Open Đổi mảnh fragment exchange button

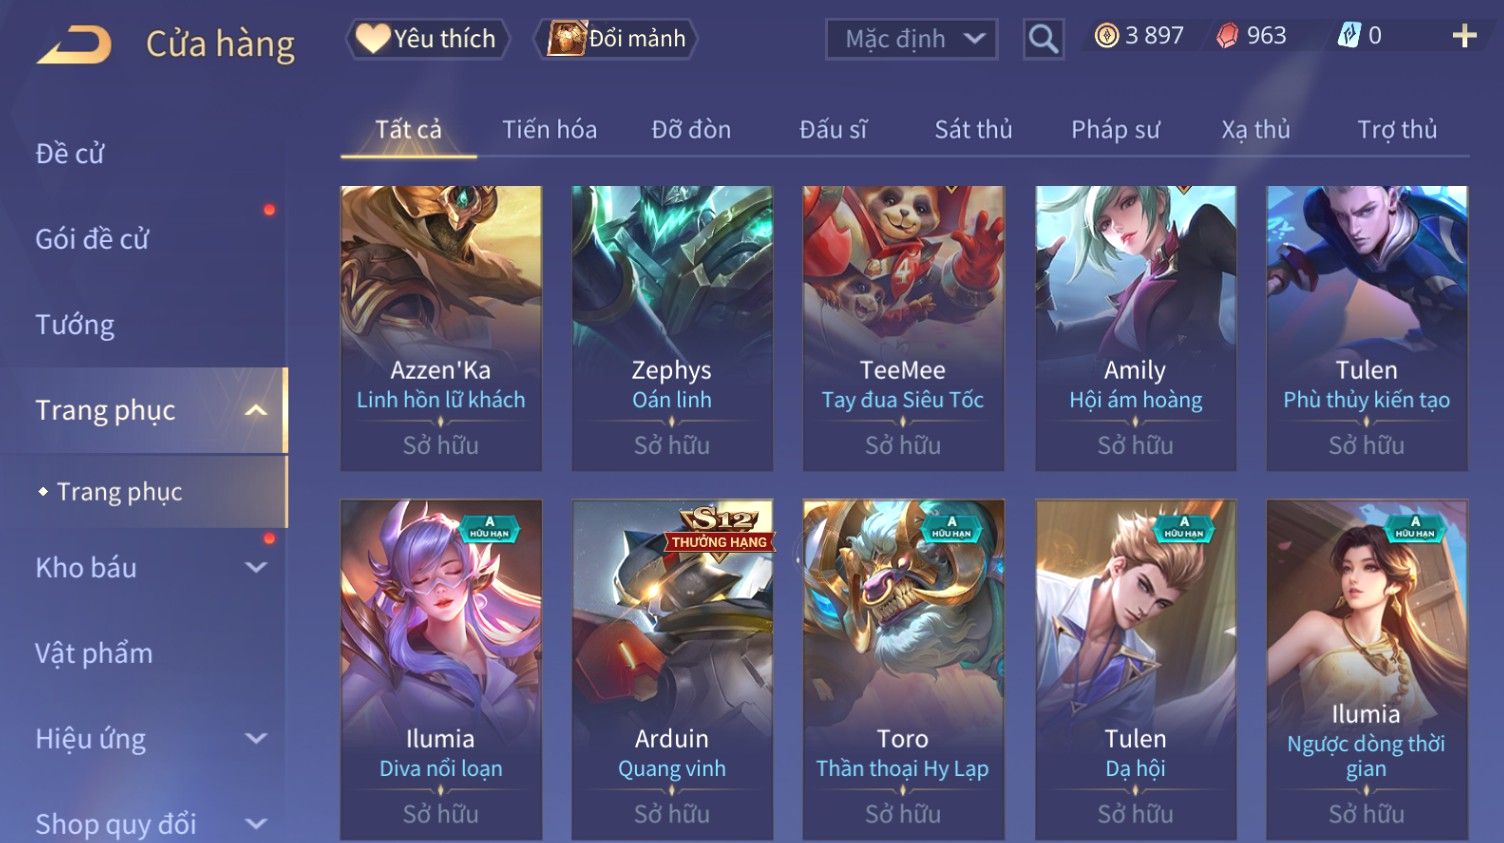coord(615,39)
